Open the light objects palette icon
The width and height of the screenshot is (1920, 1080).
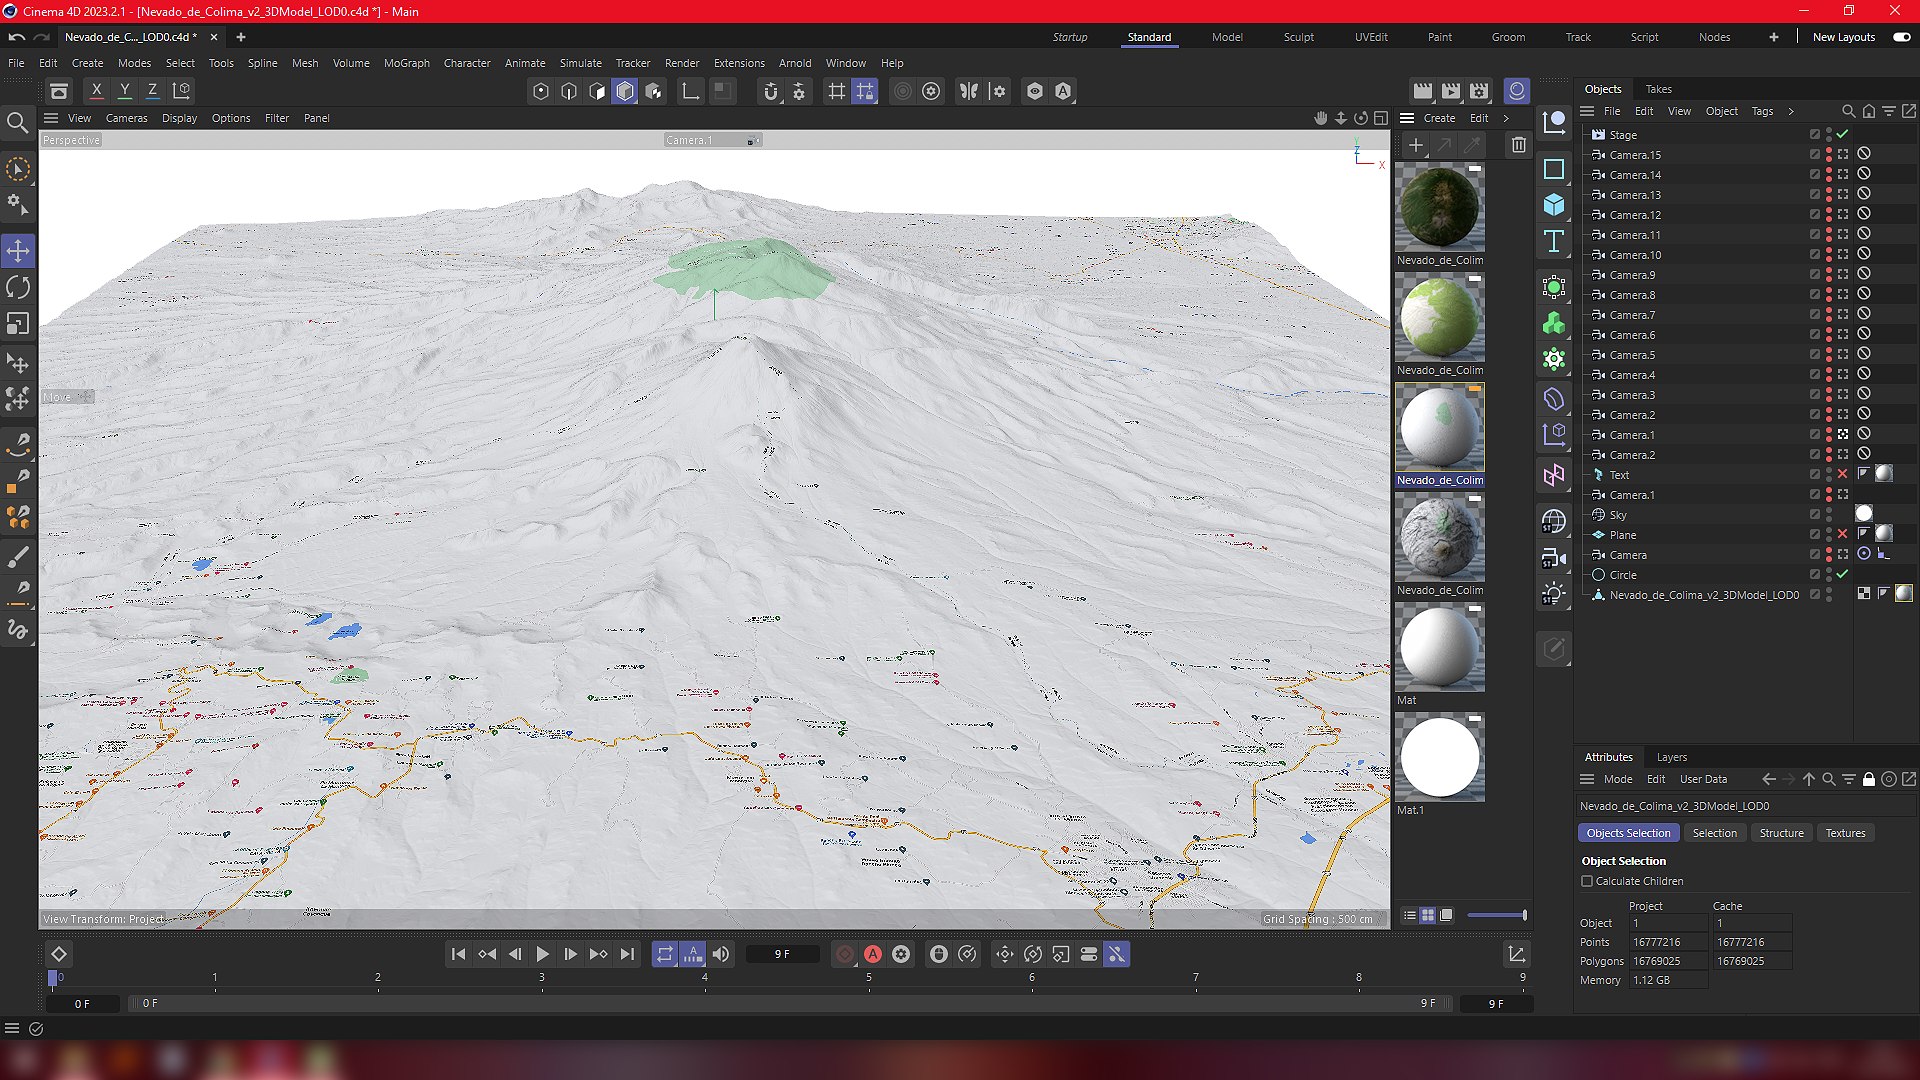pyautogui.click(x=1554, y=594)
